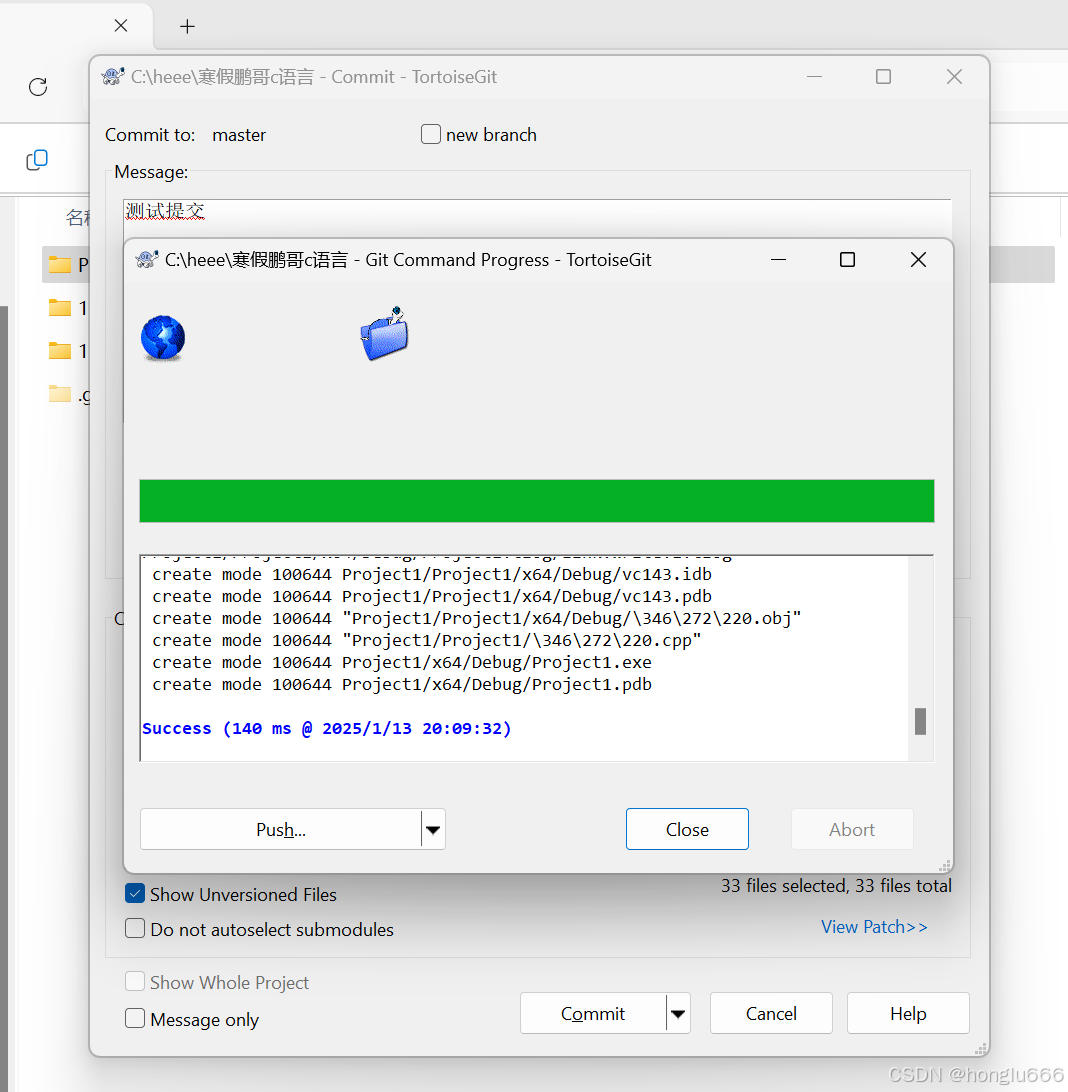
Task: Select the log line ending in Debug/Project1.pdb
Action: coord(402,685)
